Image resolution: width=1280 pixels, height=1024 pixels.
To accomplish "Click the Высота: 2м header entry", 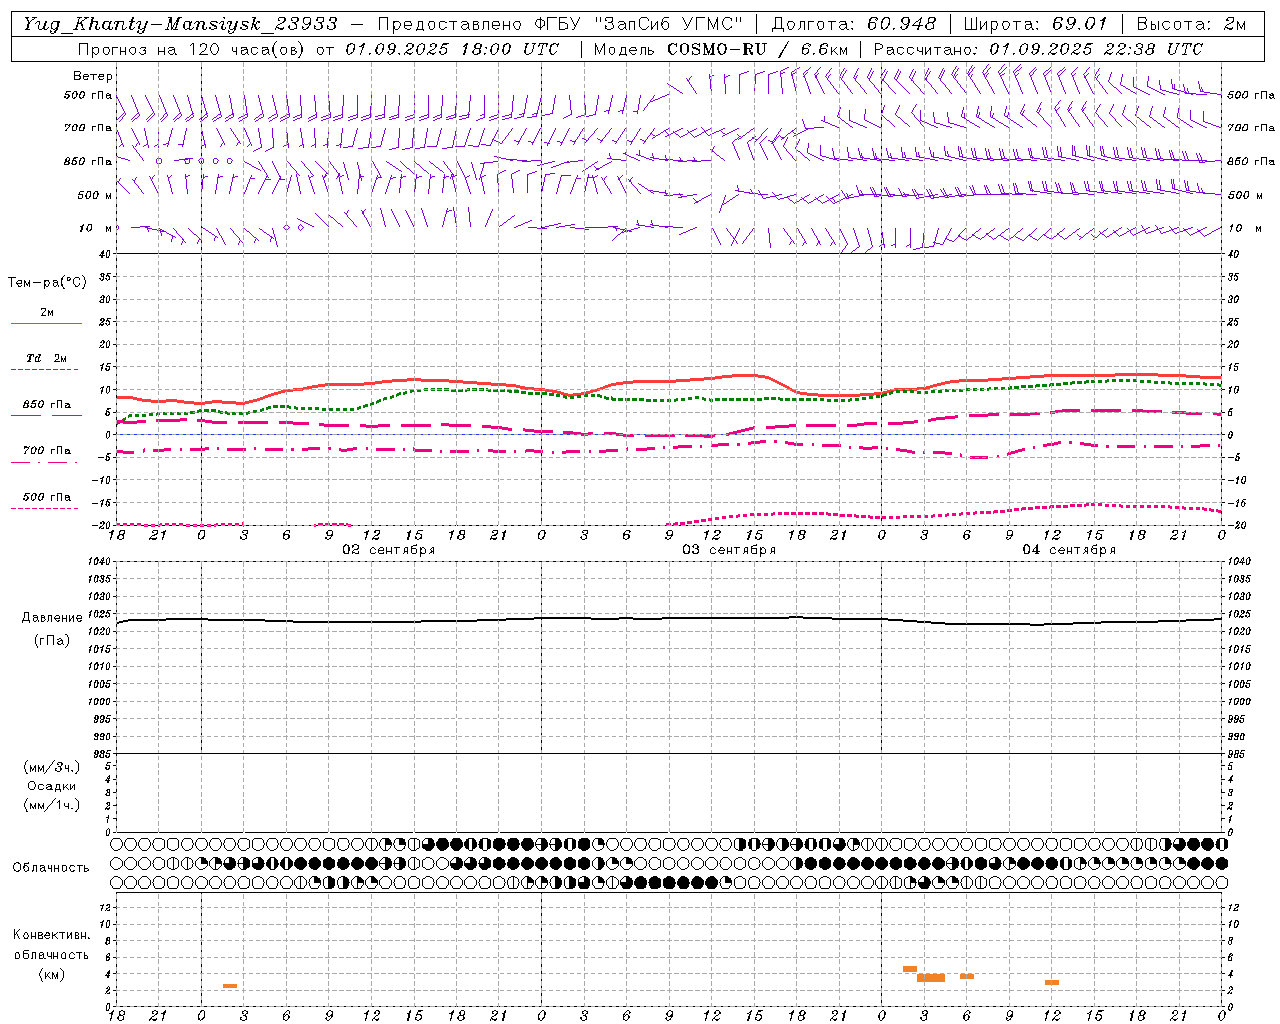I will (1191, 24).
